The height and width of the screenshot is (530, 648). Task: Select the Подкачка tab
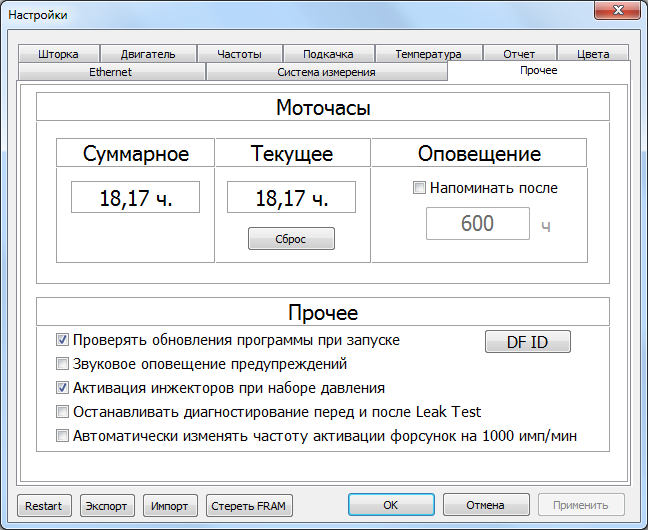tap(328, 54)
